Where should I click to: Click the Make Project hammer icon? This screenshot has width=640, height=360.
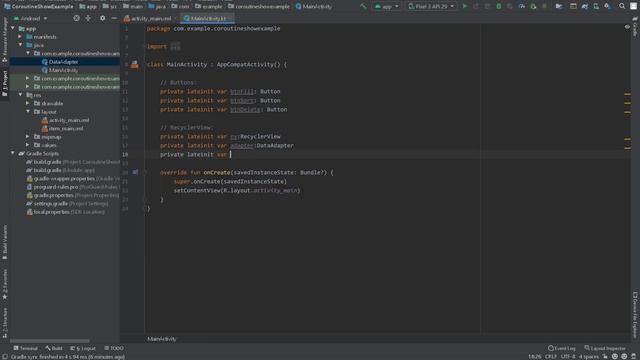(363, 6)
